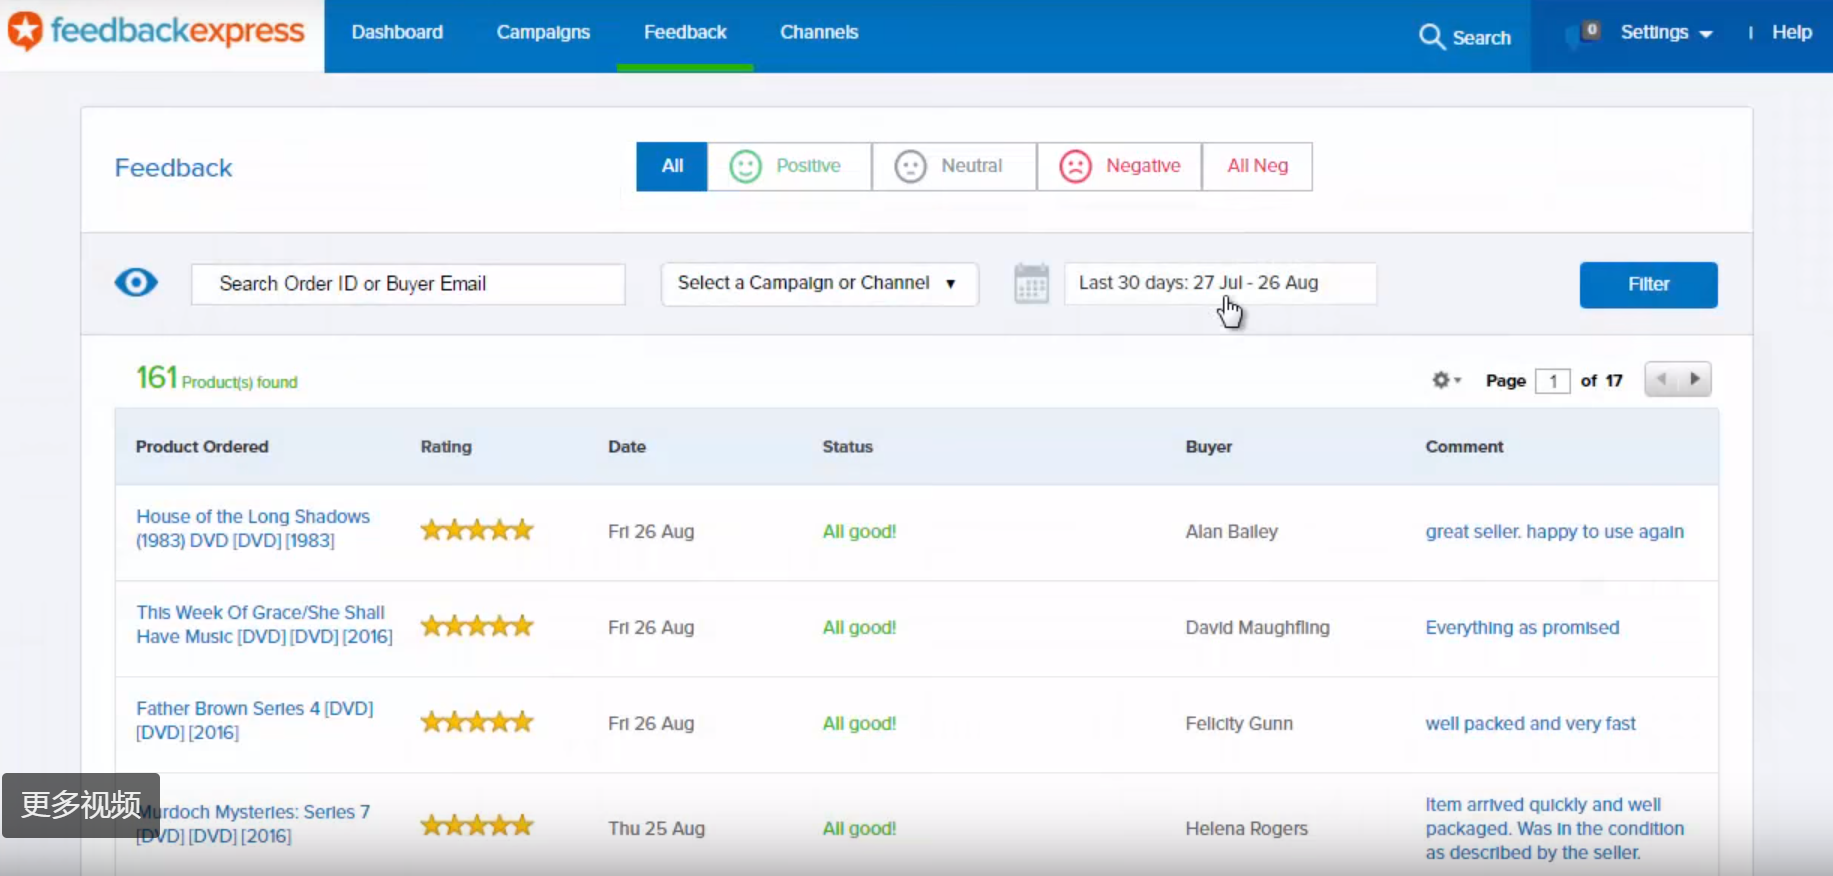Viewport: 1833px width, 876px height.
Task: Click the search magnifier icon
Action: pos(1431,37)
